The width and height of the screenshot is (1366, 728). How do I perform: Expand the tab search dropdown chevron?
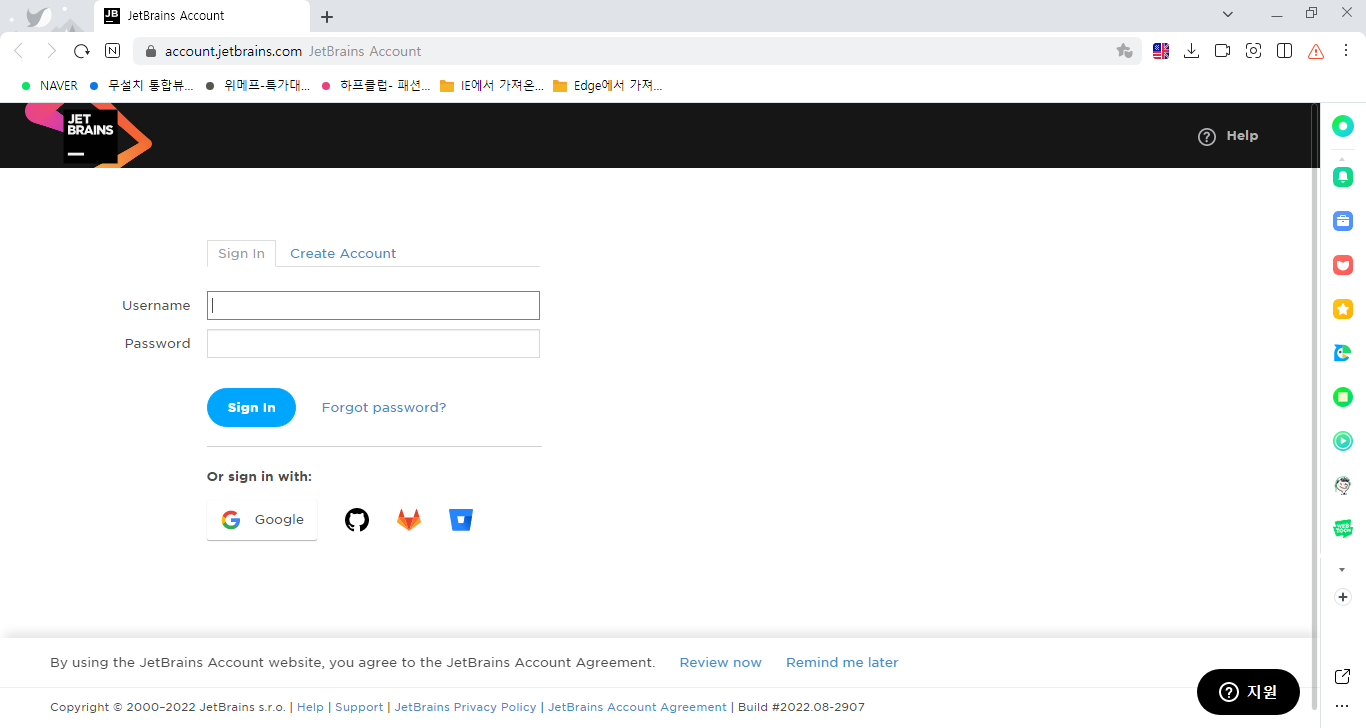click(1230, 14)
